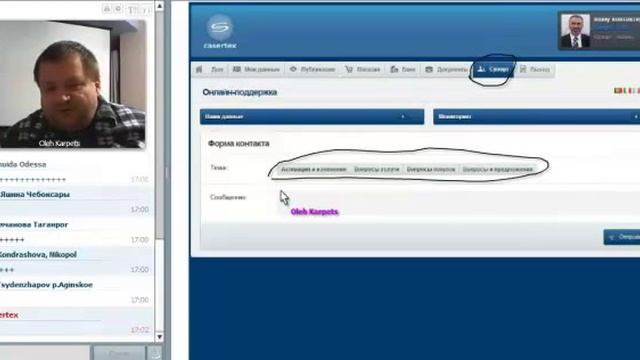Image resolution: width=640 pixels, height=360 pixels.
Task: Expand the Ваши данные blue panel
Action: [x=312, y=117]
